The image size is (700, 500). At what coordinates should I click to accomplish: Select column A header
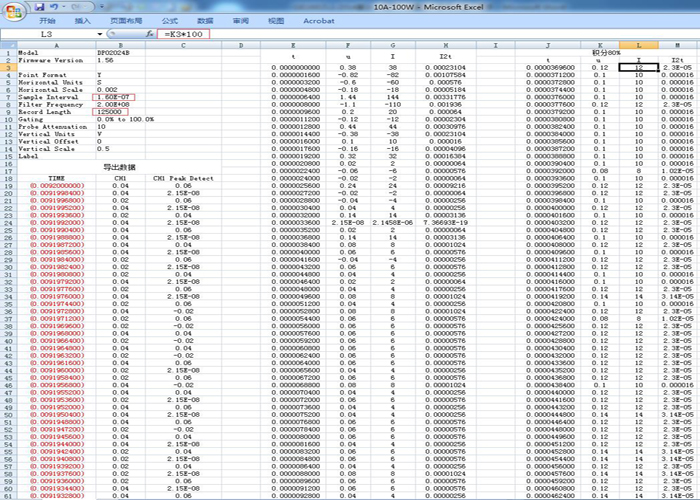coord(57,45)
